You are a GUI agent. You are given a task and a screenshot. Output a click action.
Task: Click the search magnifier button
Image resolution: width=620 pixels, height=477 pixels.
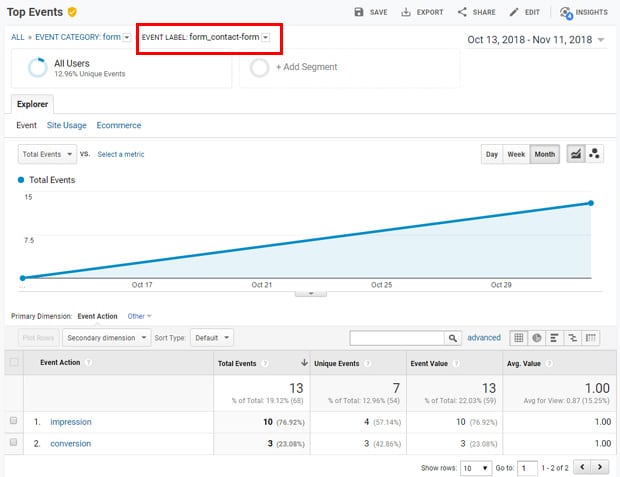[453, 338]
